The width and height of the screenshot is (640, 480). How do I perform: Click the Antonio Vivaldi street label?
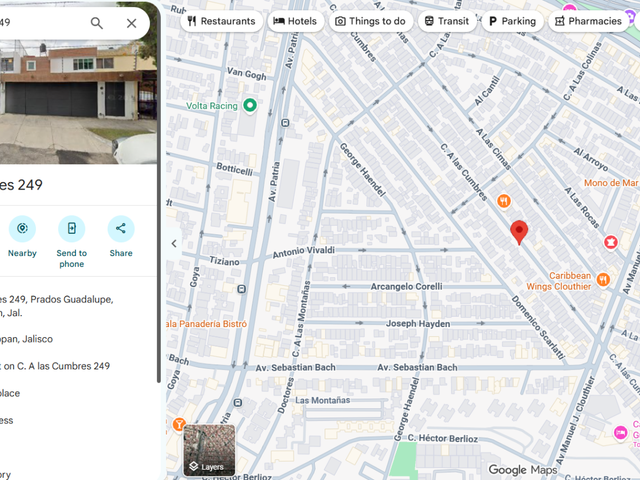click(x=304, y=252)
